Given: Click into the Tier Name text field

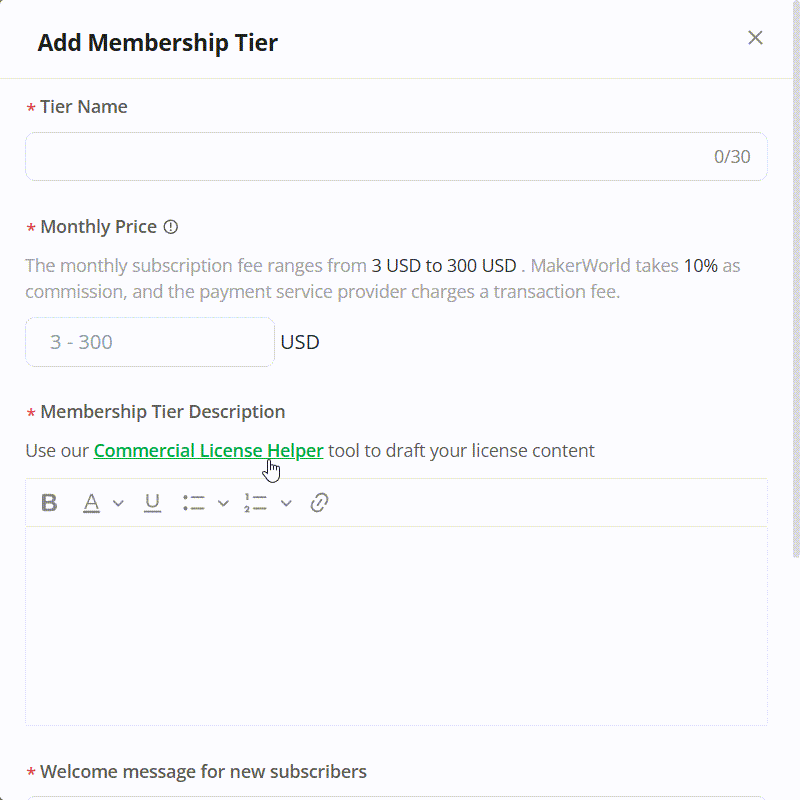Looking at the screenshot, I should tap(360, 157).
